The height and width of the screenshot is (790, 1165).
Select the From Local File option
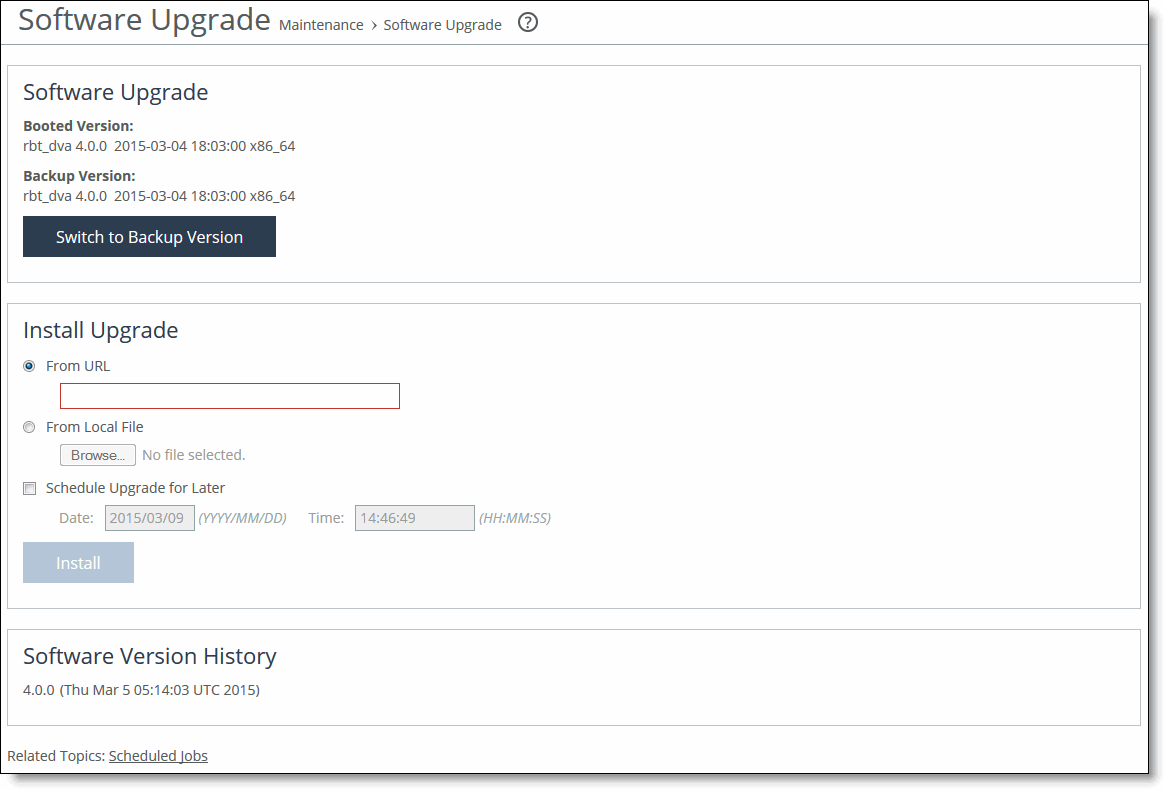pyautogui.click(x=29, y=427)
